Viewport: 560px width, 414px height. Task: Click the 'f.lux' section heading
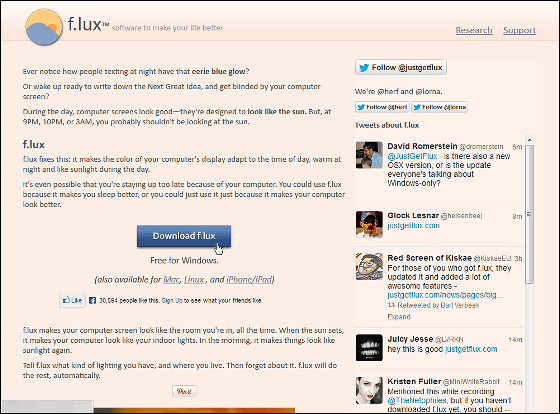(34, 145)
